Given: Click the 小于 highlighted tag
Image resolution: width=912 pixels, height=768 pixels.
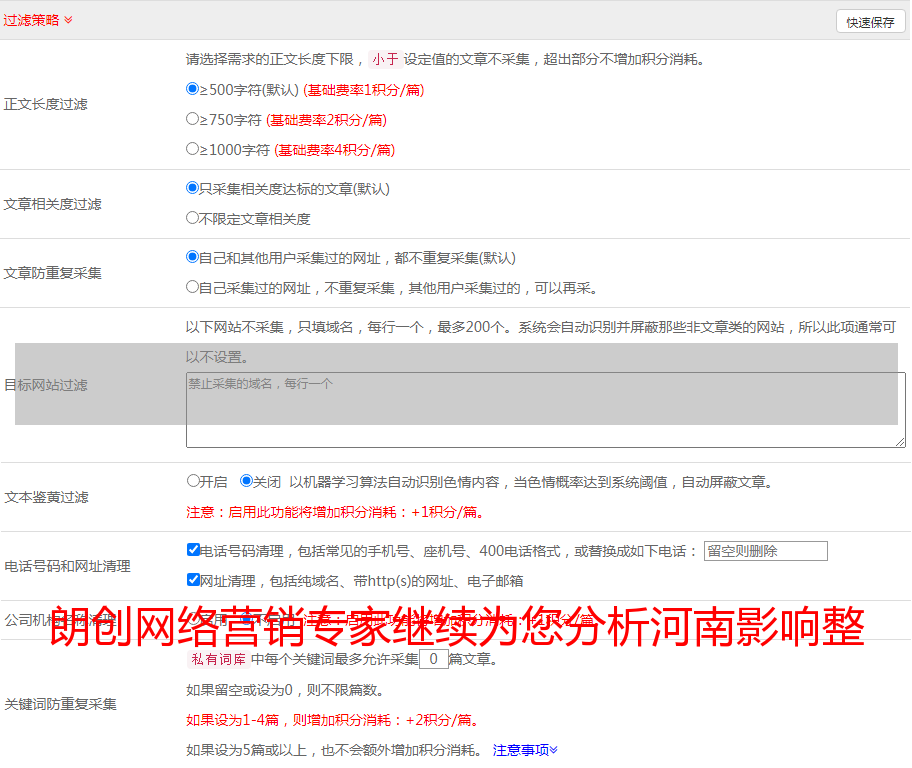Looking at the screenshot, I should coord(385,59).
